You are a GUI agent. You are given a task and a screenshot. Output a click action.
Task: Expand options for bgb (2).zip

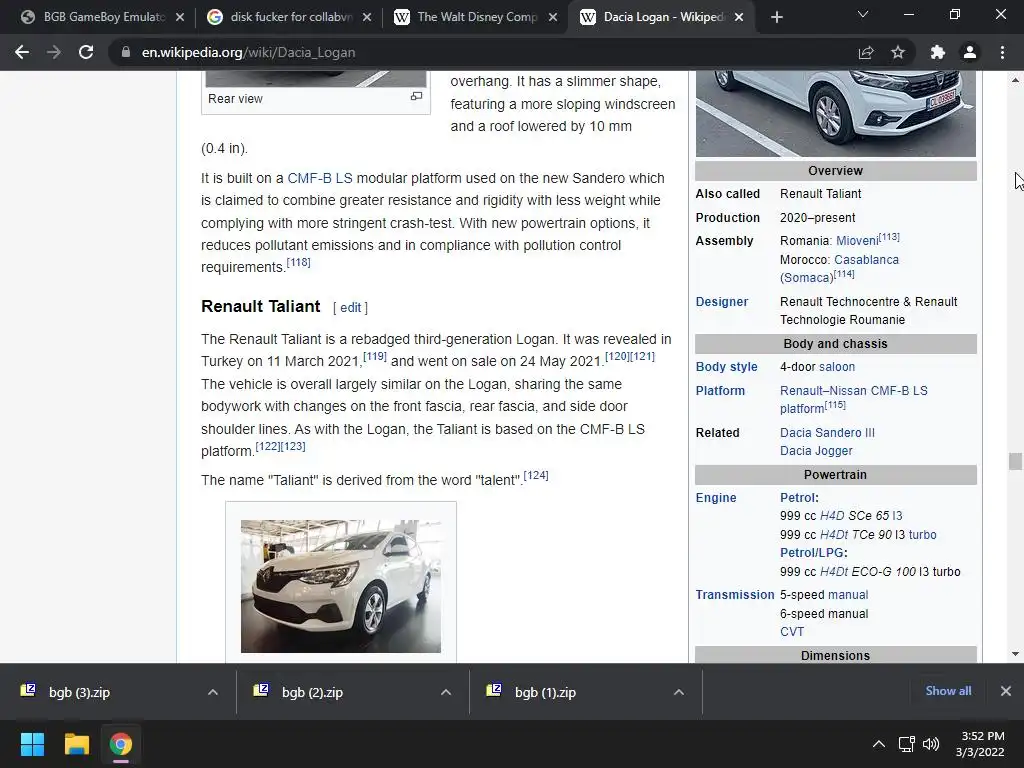[446, 692]
